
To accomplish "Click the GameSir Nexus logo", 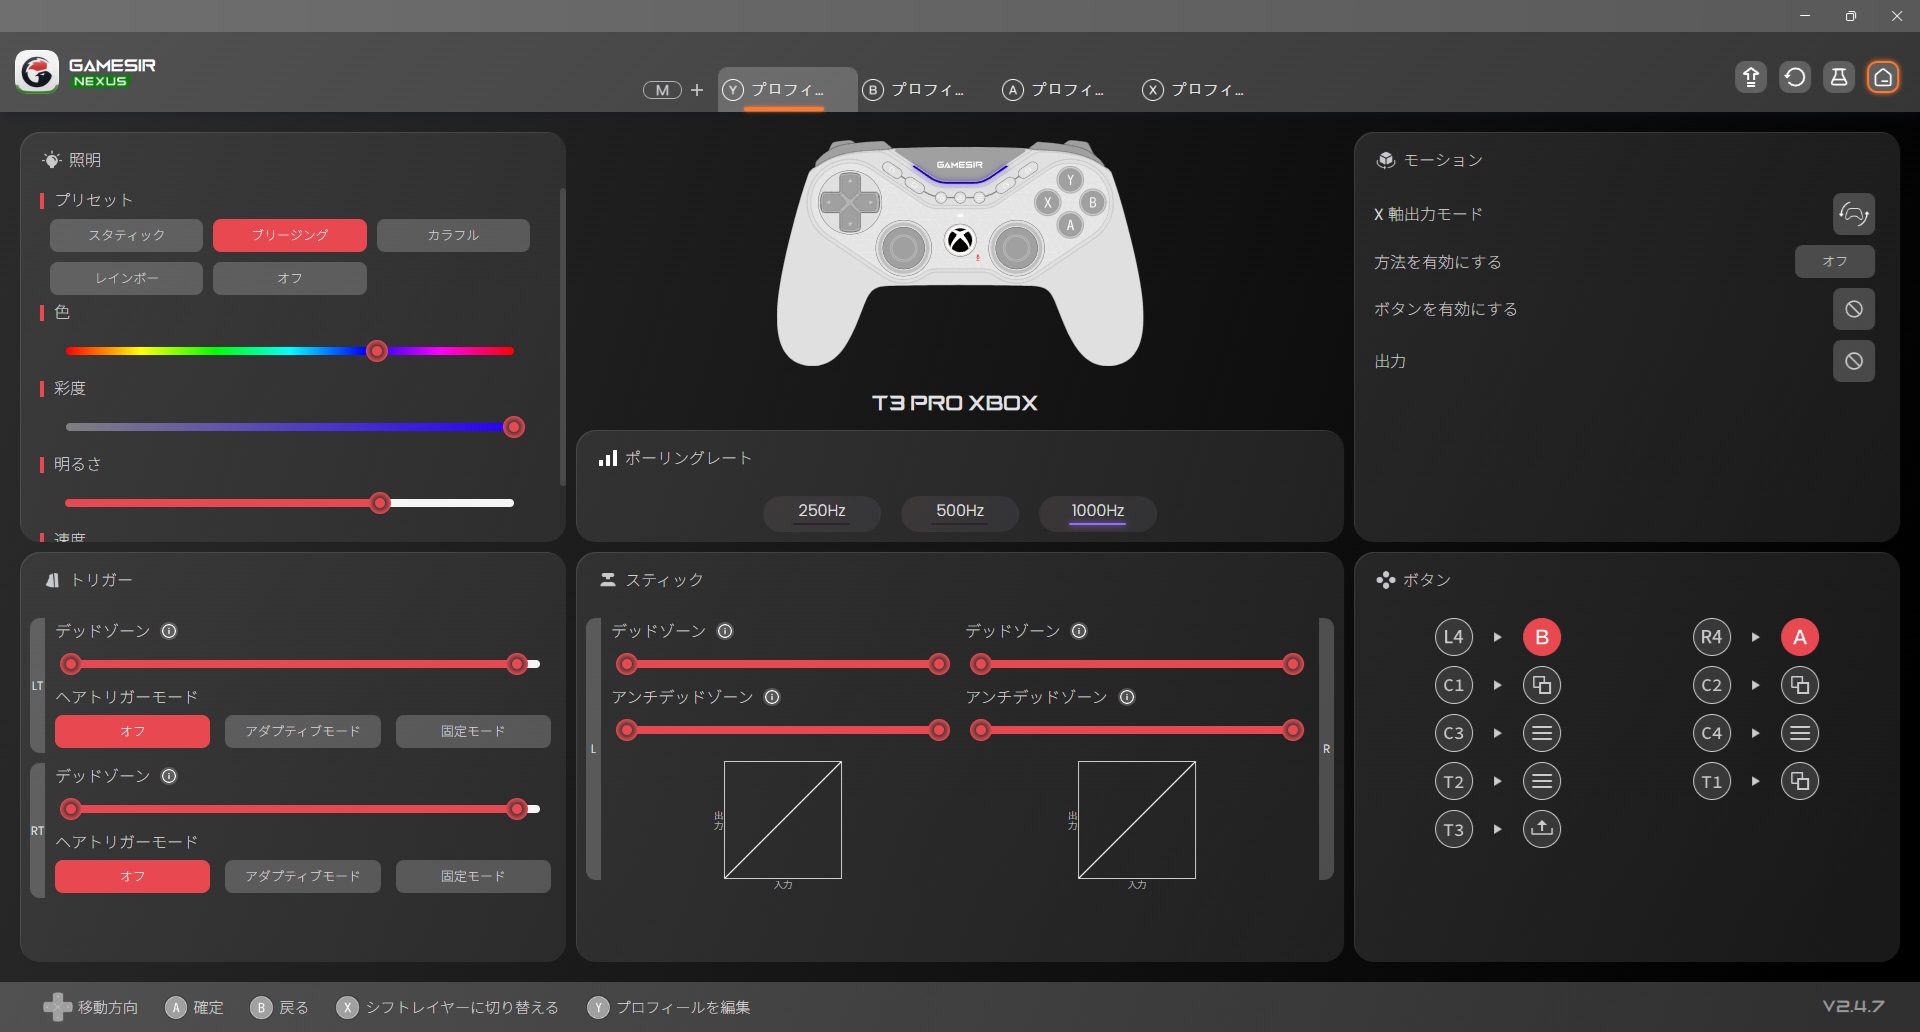I will click(86, 72).
